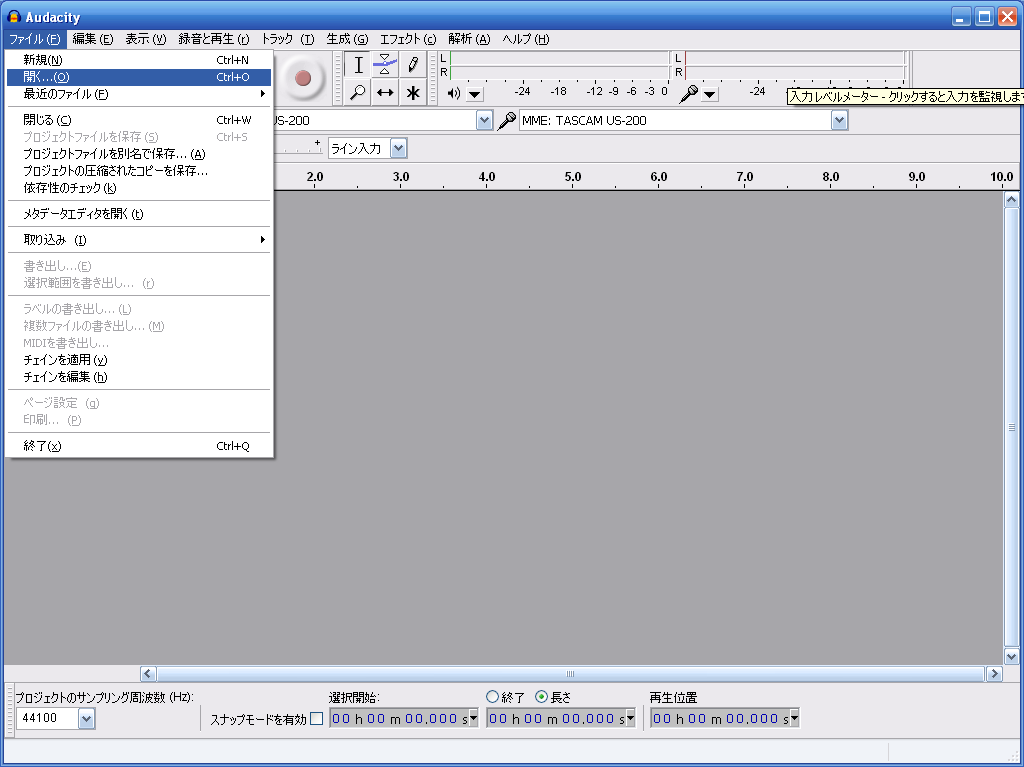Open the ヘルプ menu
1024x767 pixels.
point(526,39)
